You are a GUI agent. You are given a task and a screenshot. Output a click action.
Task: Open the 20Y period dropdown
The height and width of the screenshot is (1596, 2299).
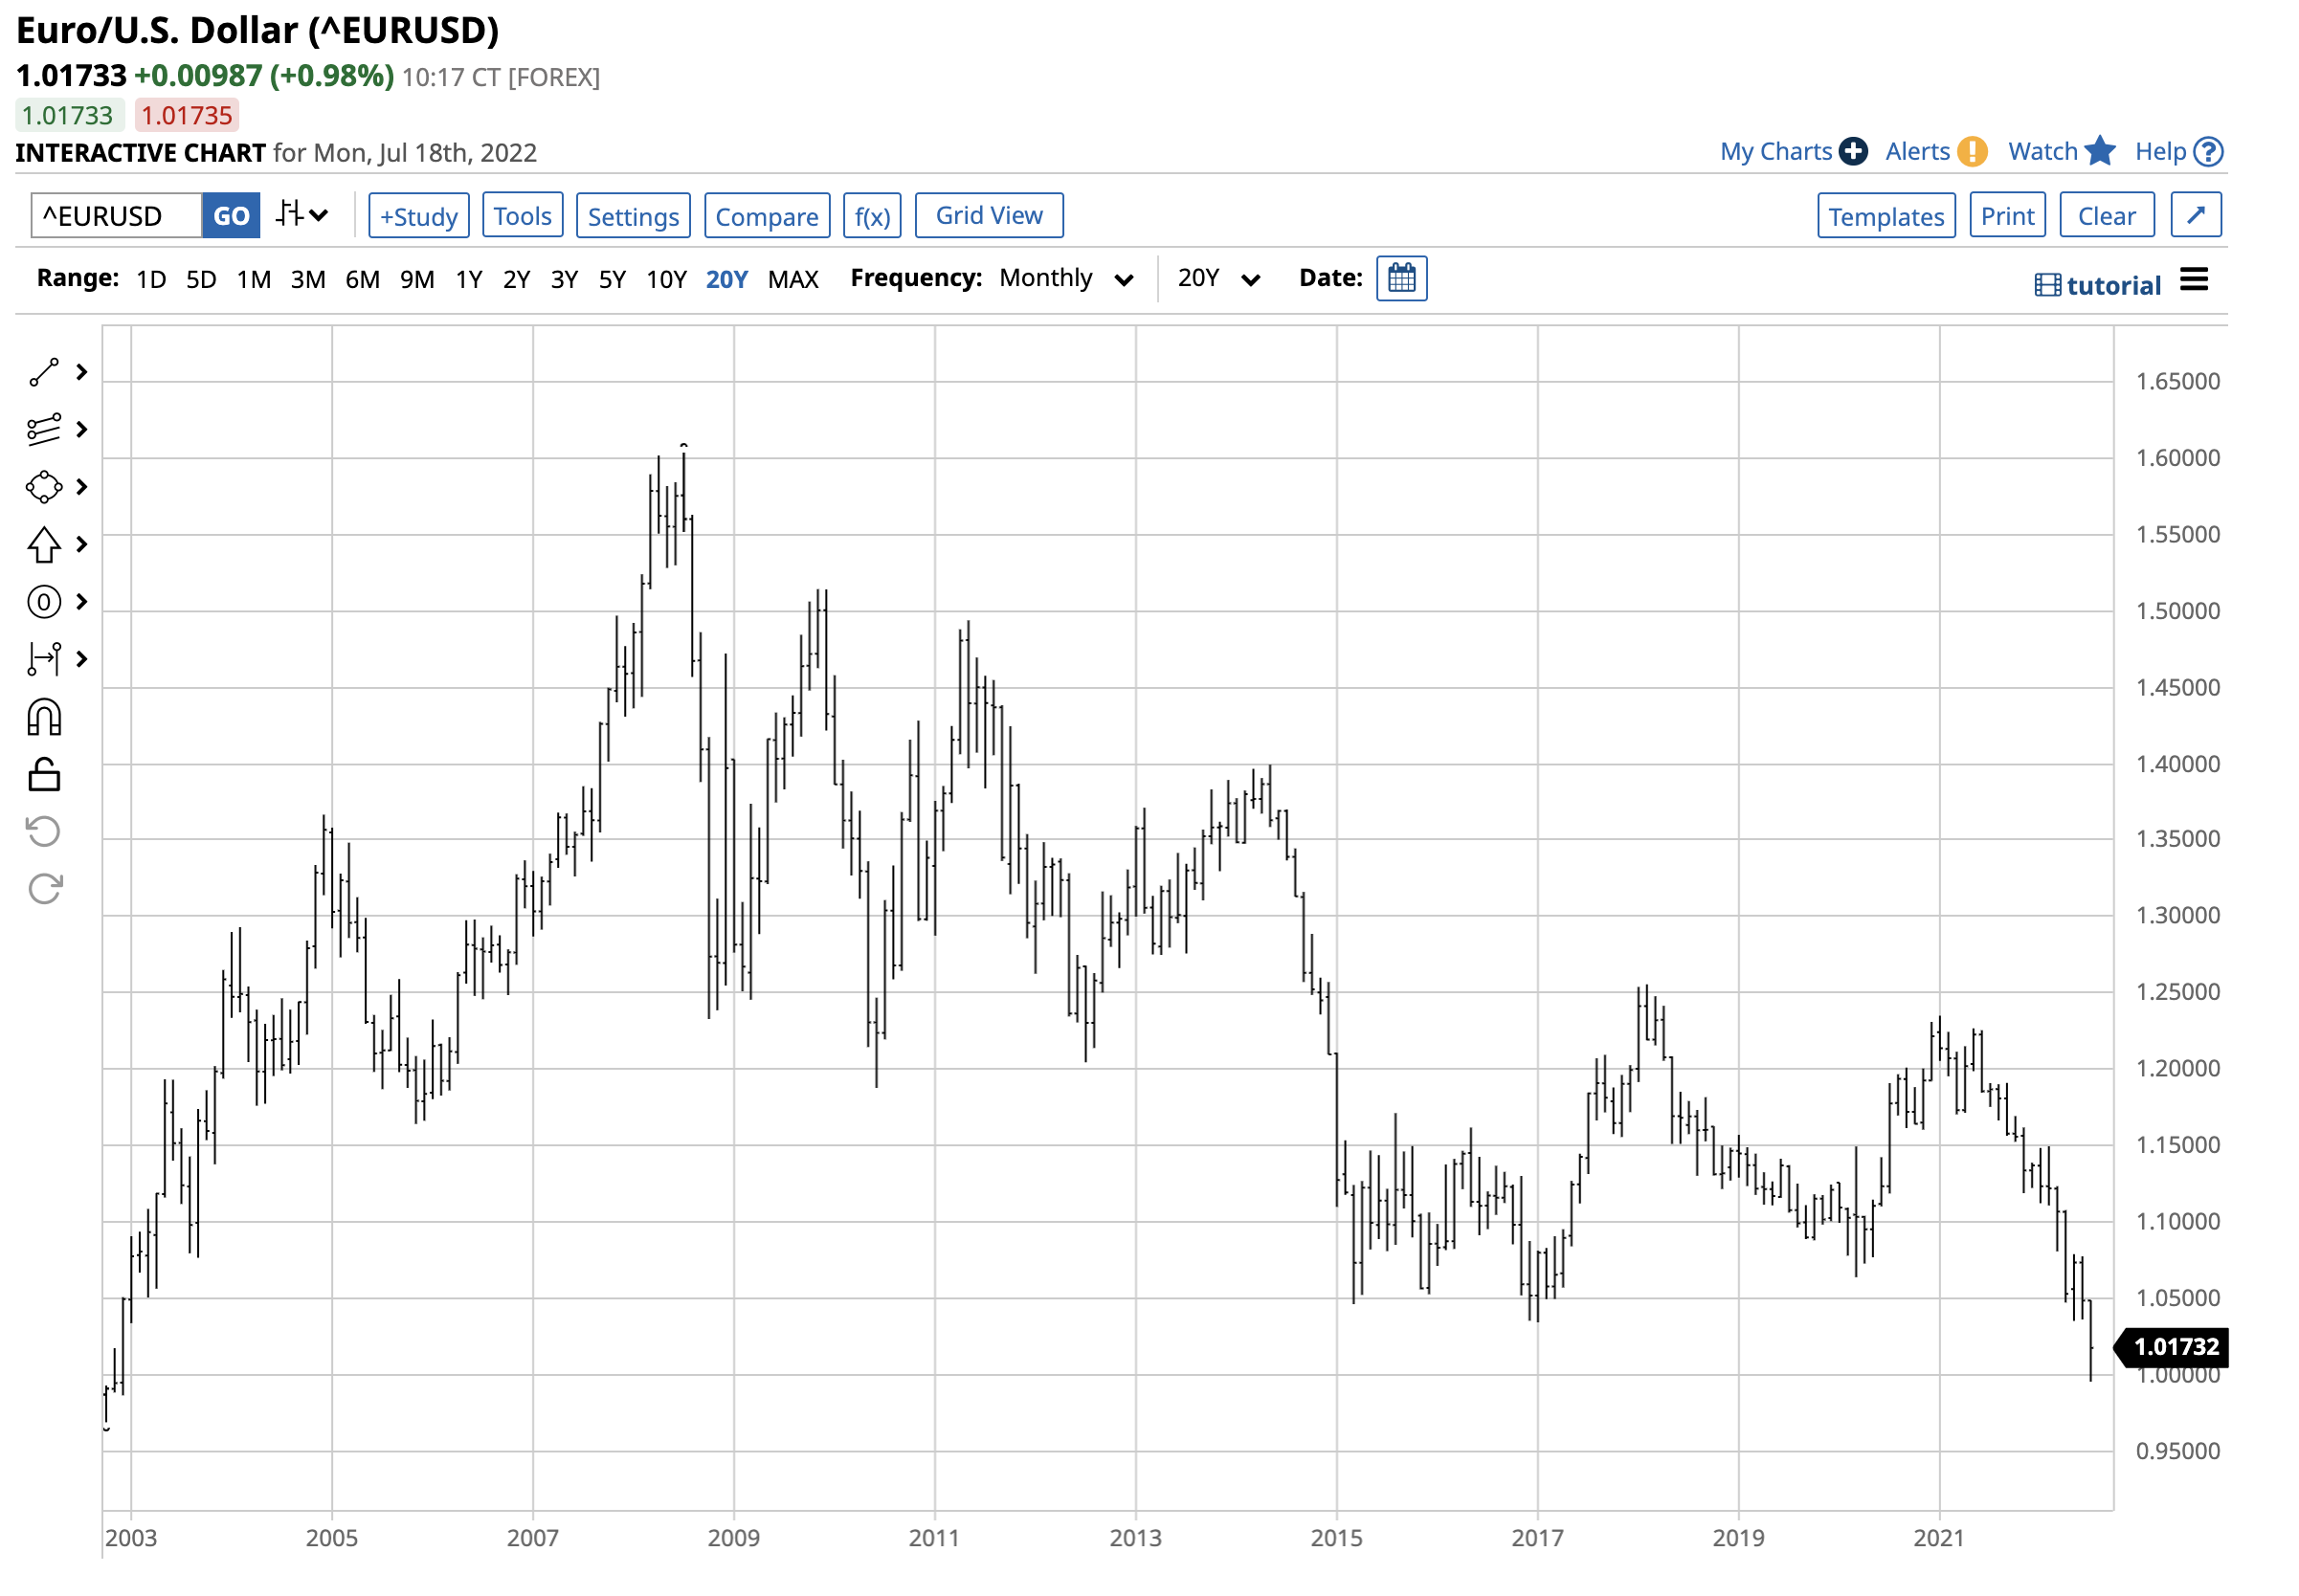(1217, 279)
